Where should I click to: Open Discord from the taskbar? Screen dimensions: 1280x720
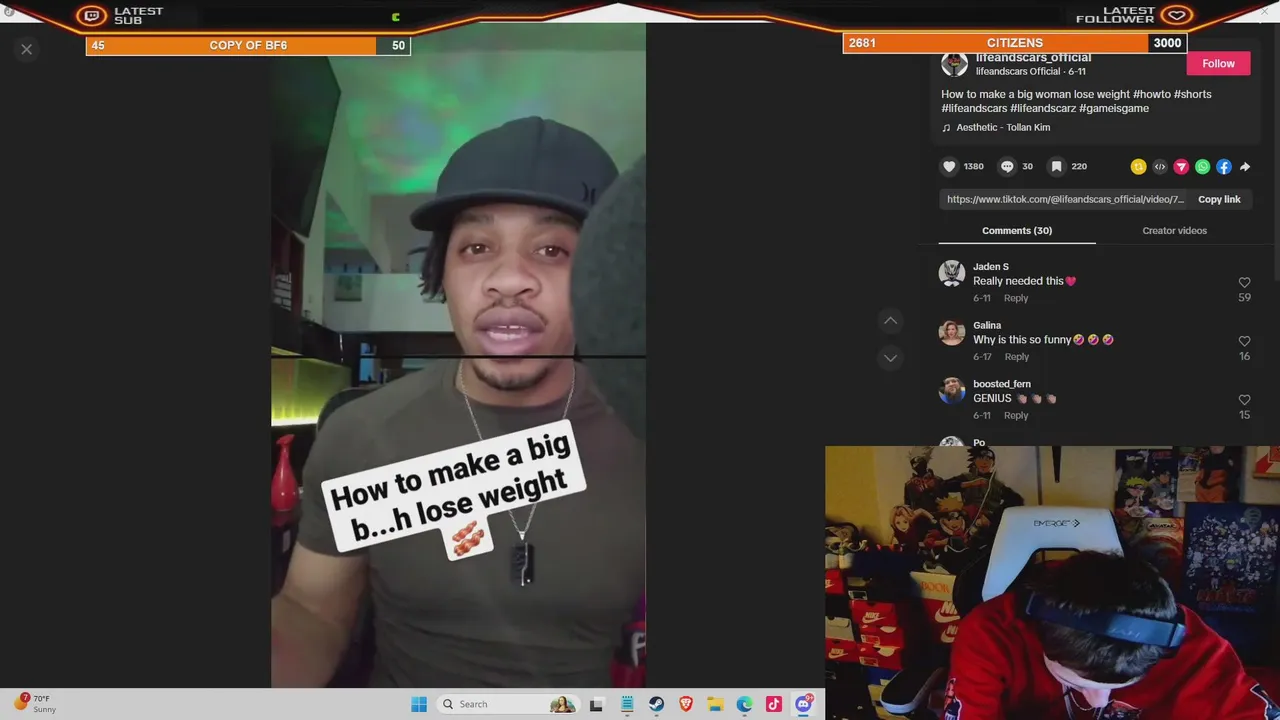(803, 704)
